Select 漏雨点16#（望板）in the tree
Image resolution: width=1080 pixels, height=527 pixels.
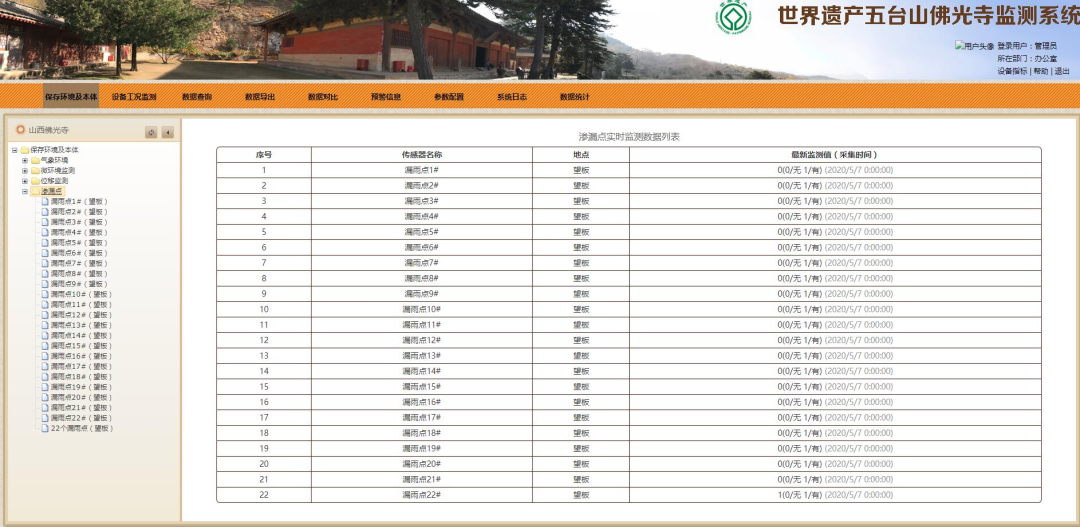(81, 356)
